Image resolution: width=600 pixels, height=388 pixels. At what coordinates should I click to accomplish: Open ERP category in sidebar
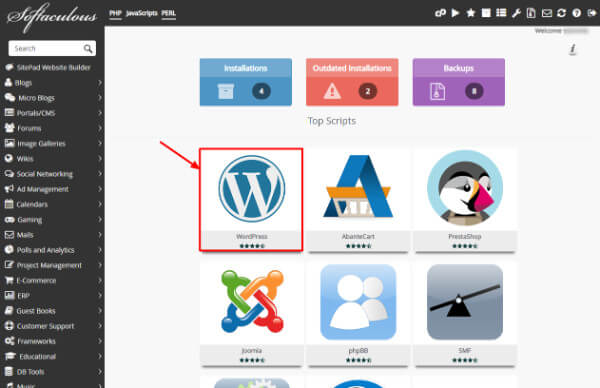[x=23, y=296]
